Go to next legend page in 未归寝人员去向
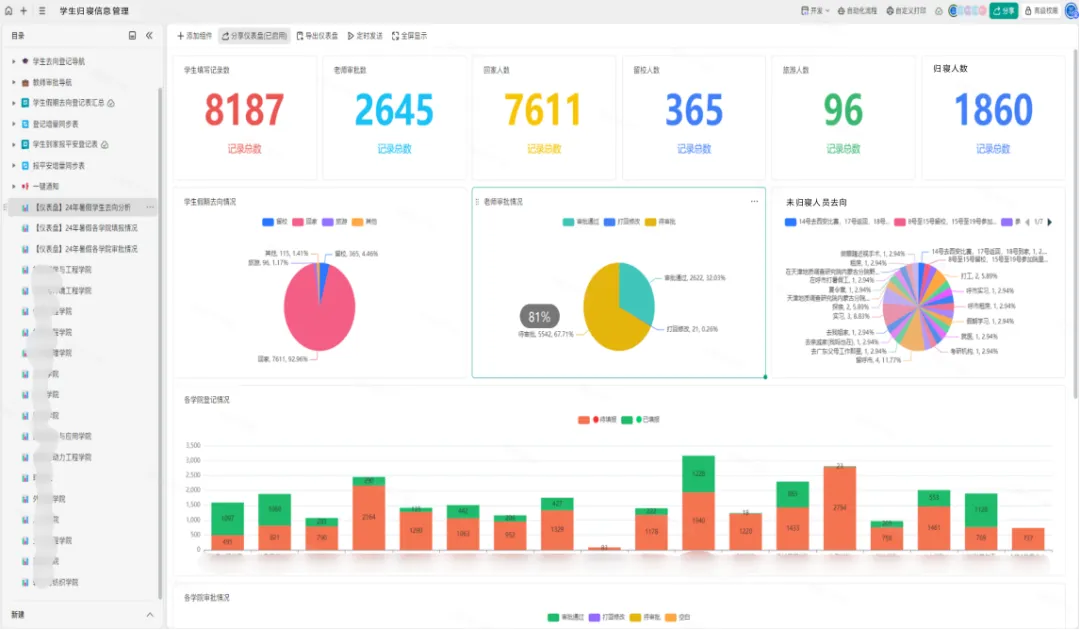Screen dimensions: 1080x630 pos(1050,222)
